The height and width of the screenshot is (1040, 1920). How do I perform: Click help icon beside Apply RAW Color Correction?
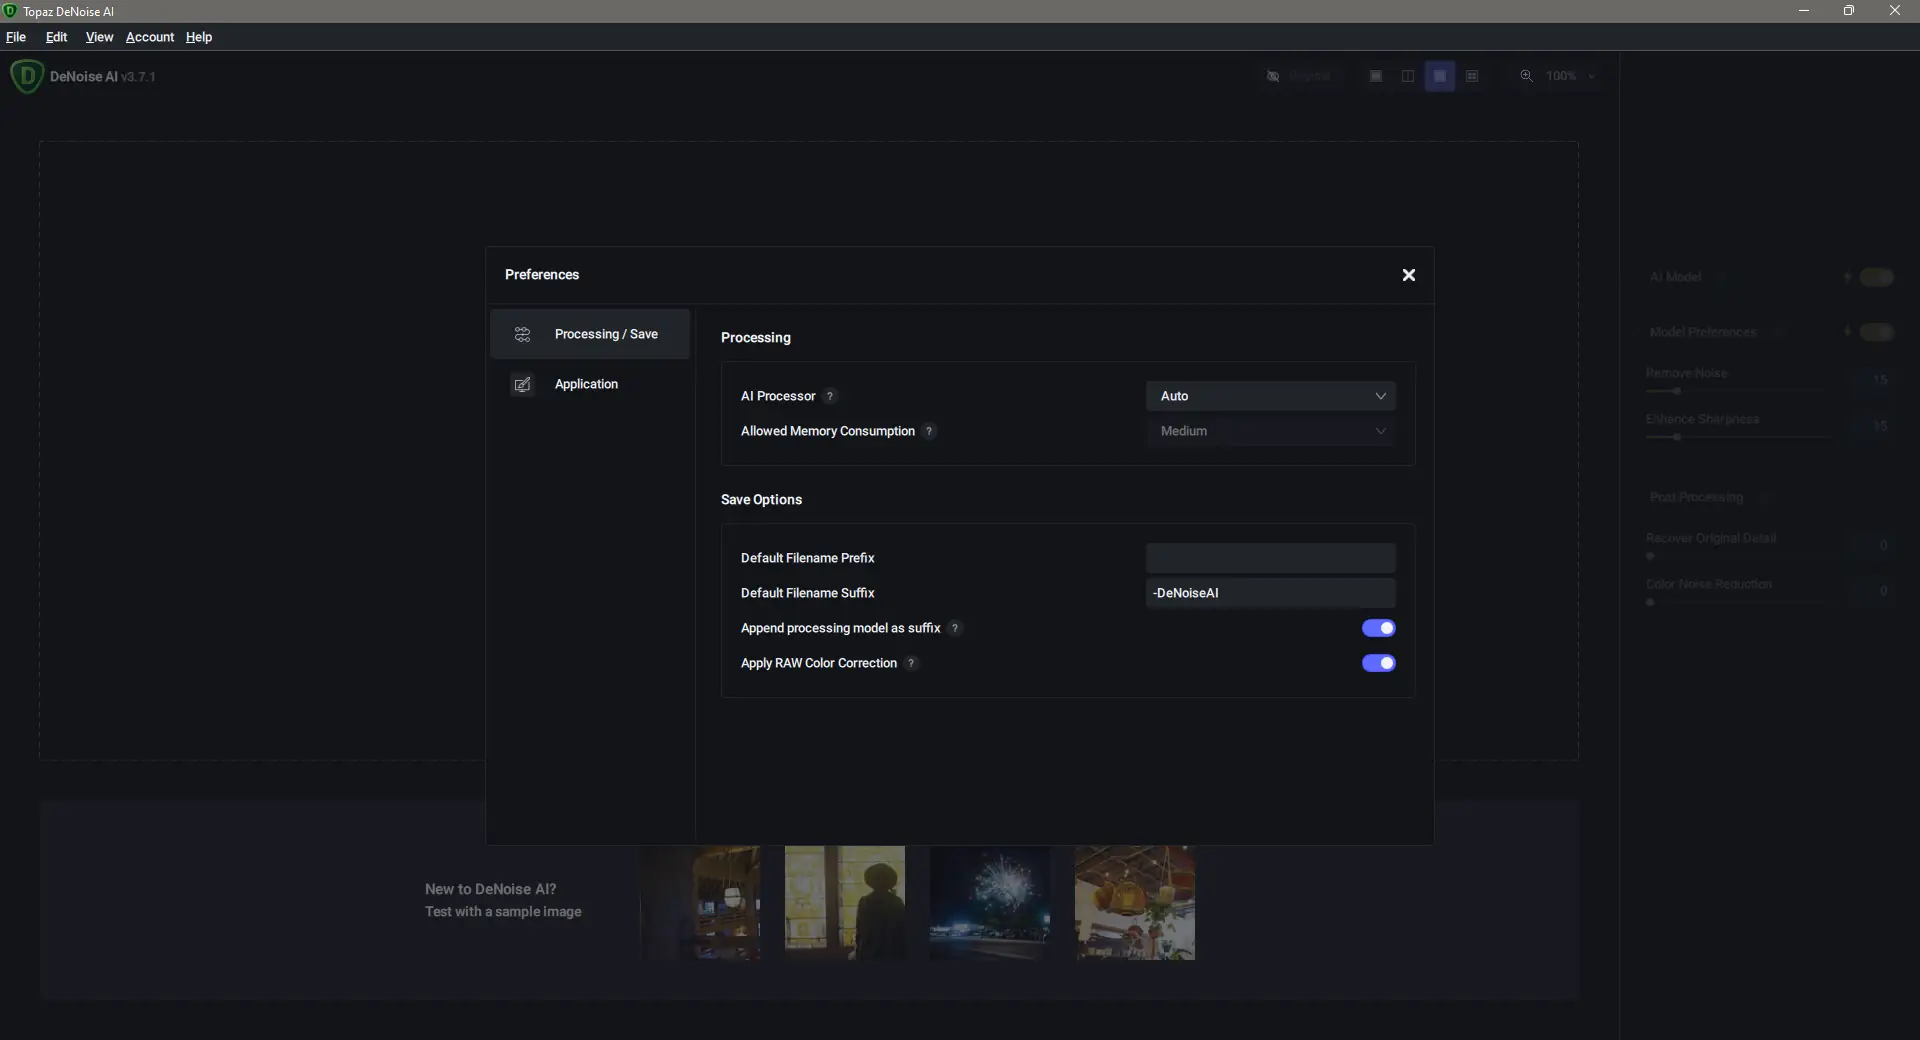[911, 663]
